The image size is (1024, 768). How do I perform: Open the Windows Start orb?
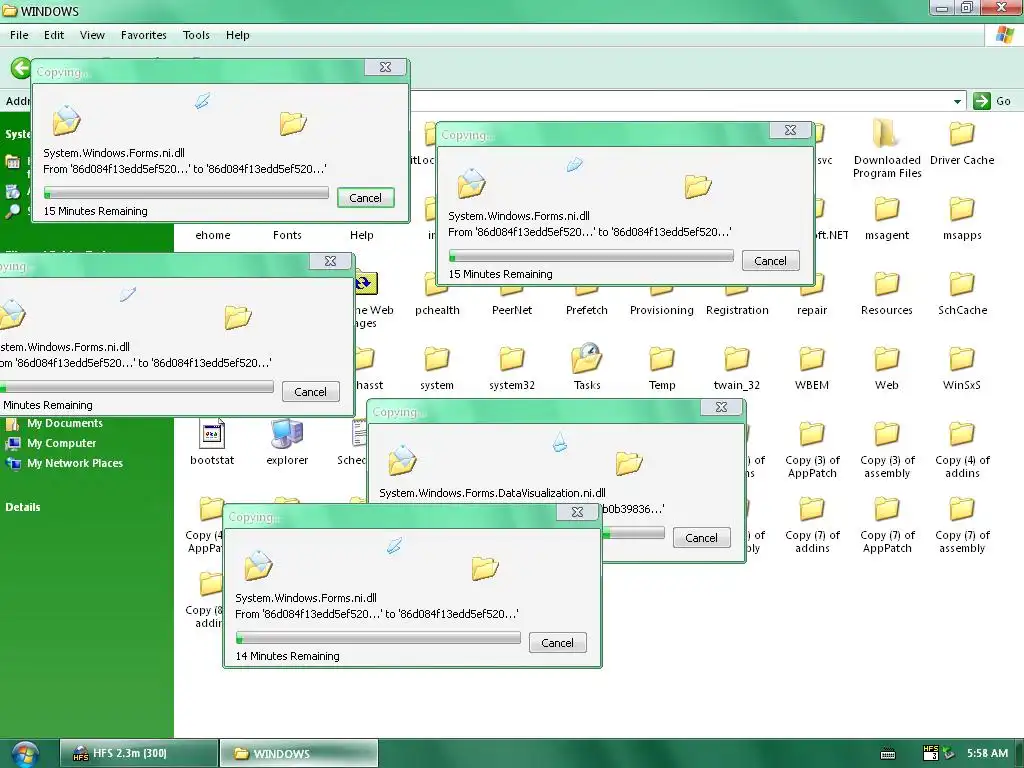pos(25,754)
